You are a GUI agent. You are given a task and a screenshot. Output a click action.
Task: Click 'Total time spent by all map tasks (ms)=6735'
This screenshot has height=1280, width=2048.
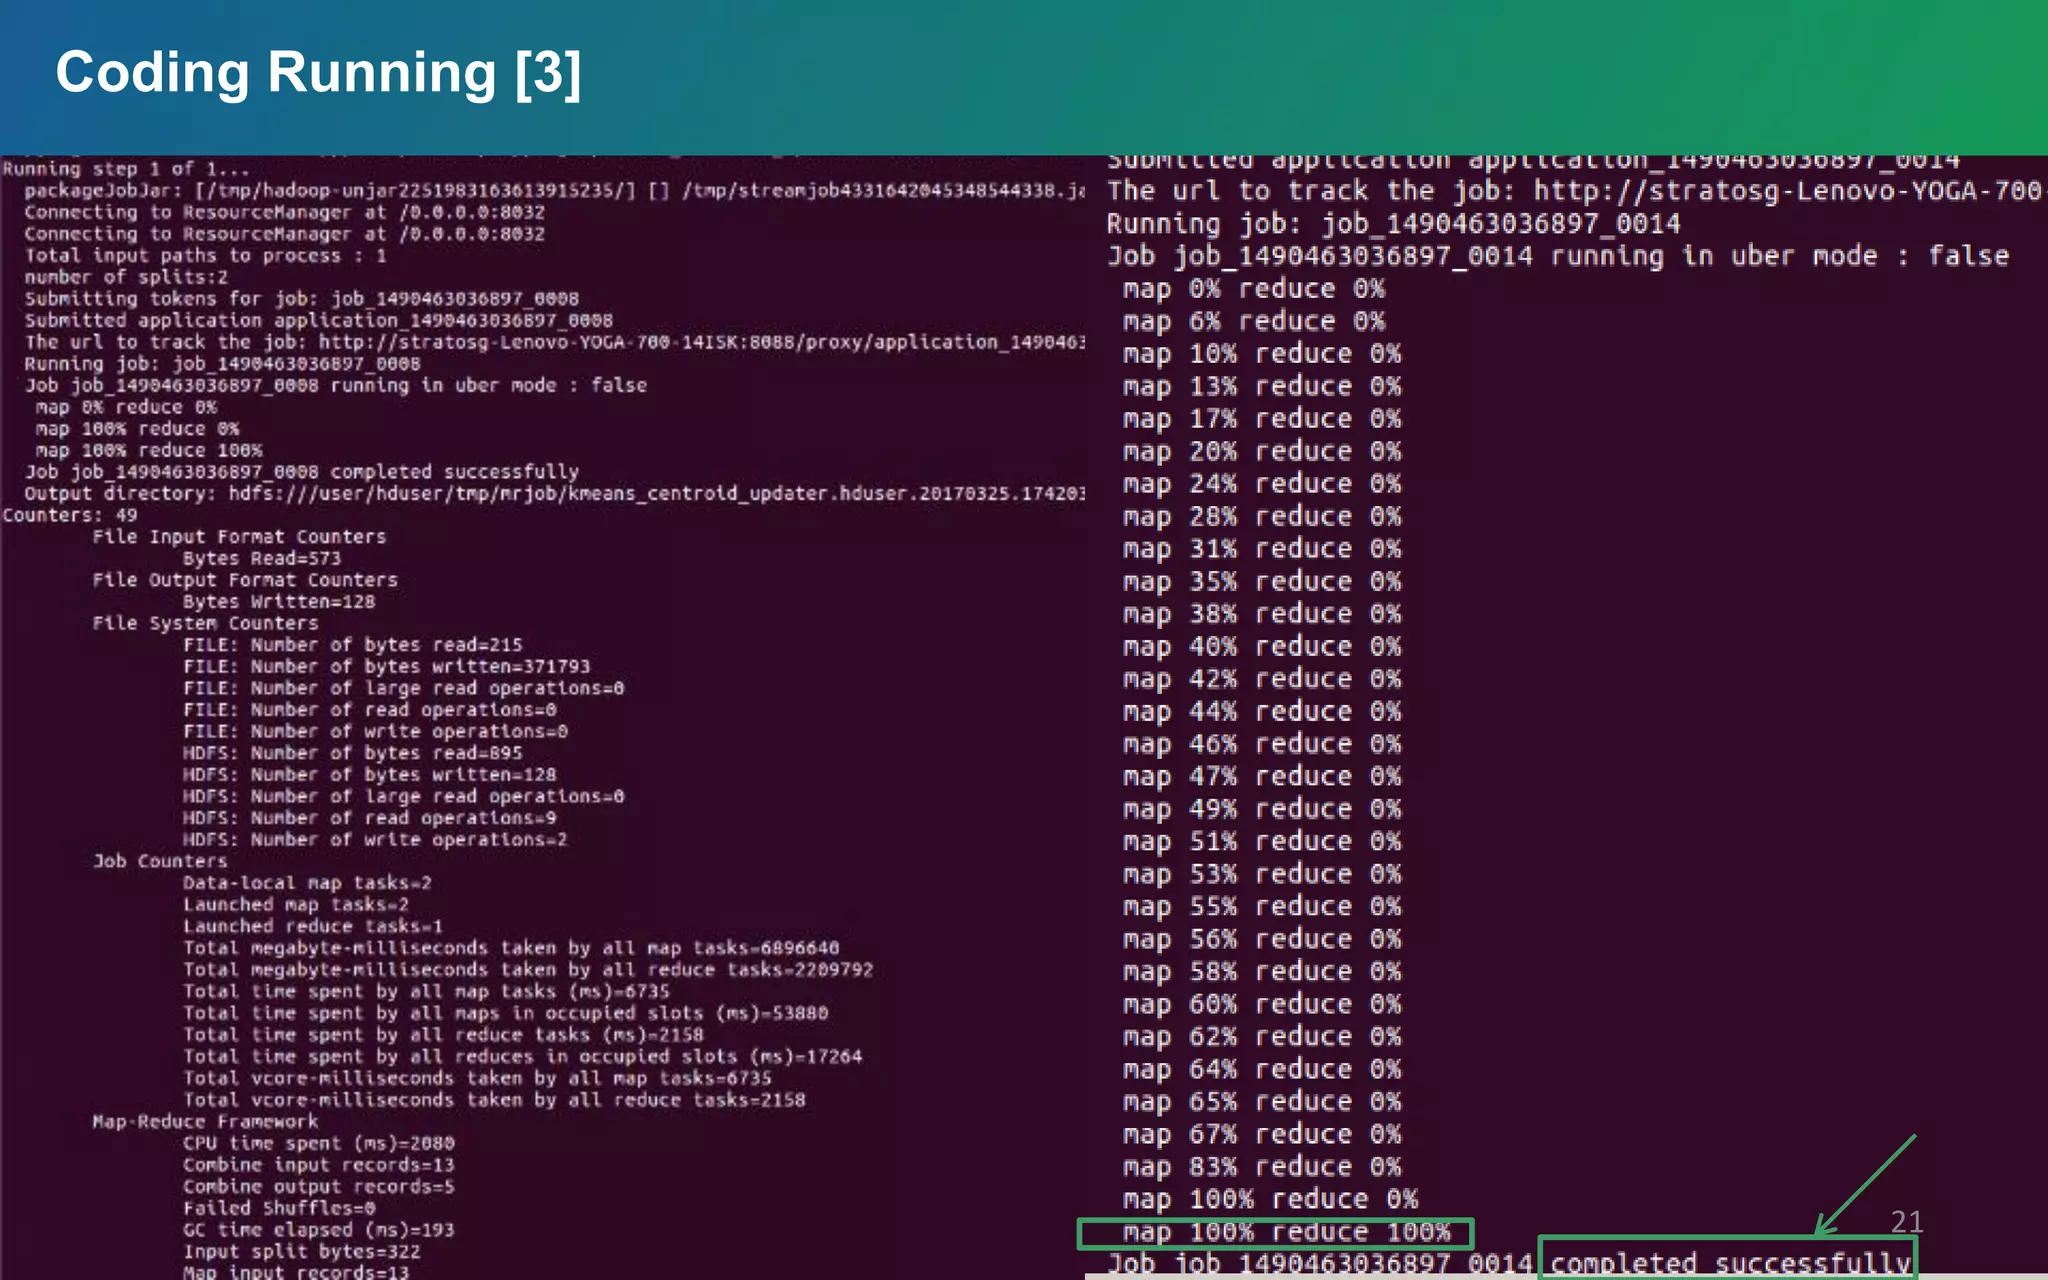[426, 992]
